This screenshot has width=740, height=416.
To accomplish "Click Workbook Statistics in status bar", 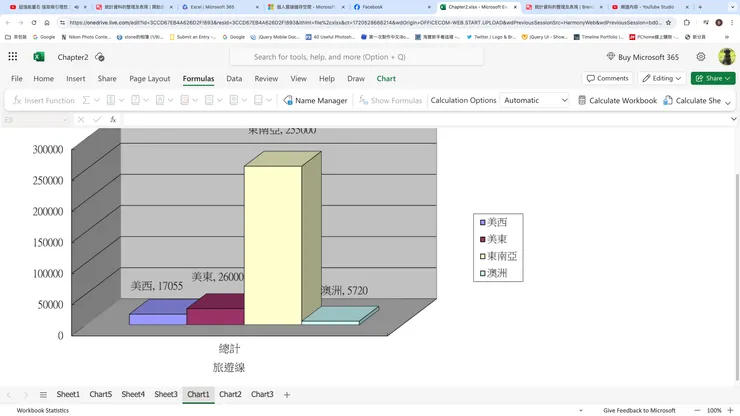I will pos(42,410).
